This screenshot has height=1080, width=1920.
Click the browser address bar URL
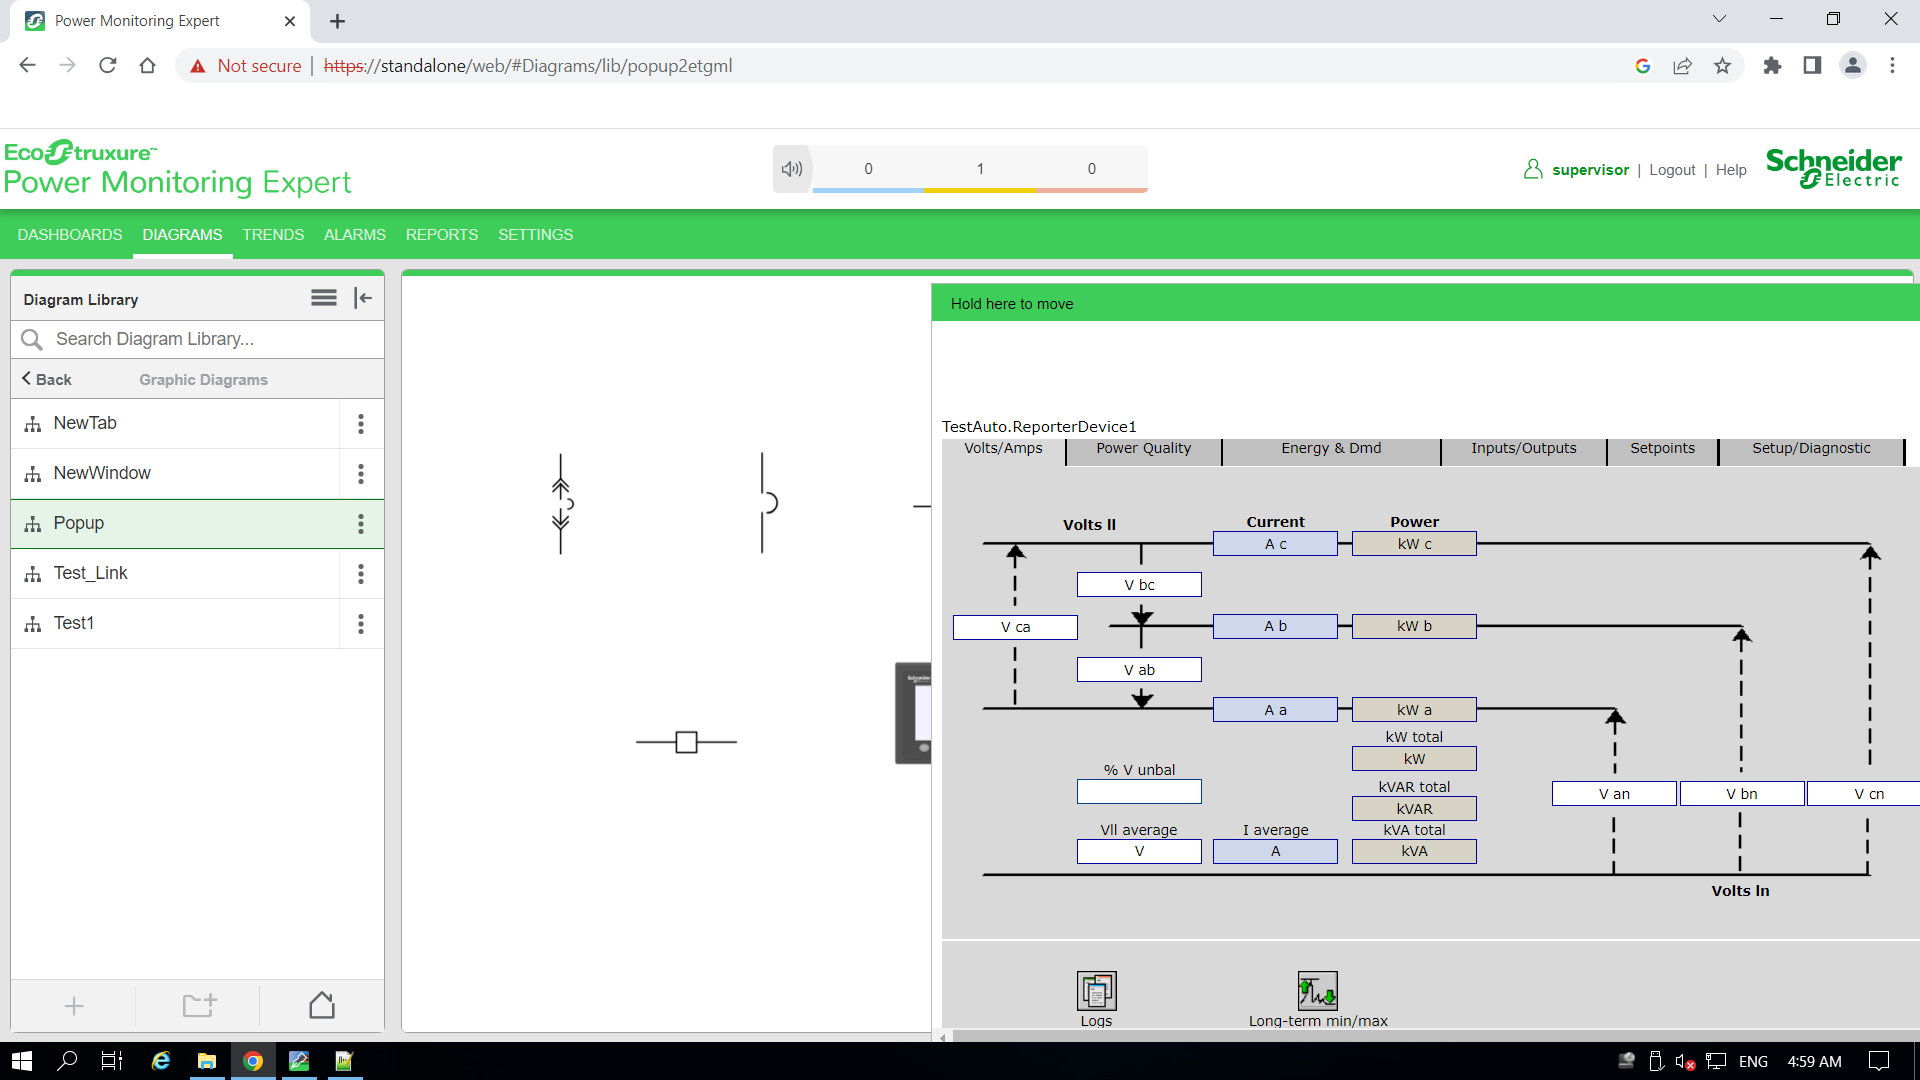point(528,66)
